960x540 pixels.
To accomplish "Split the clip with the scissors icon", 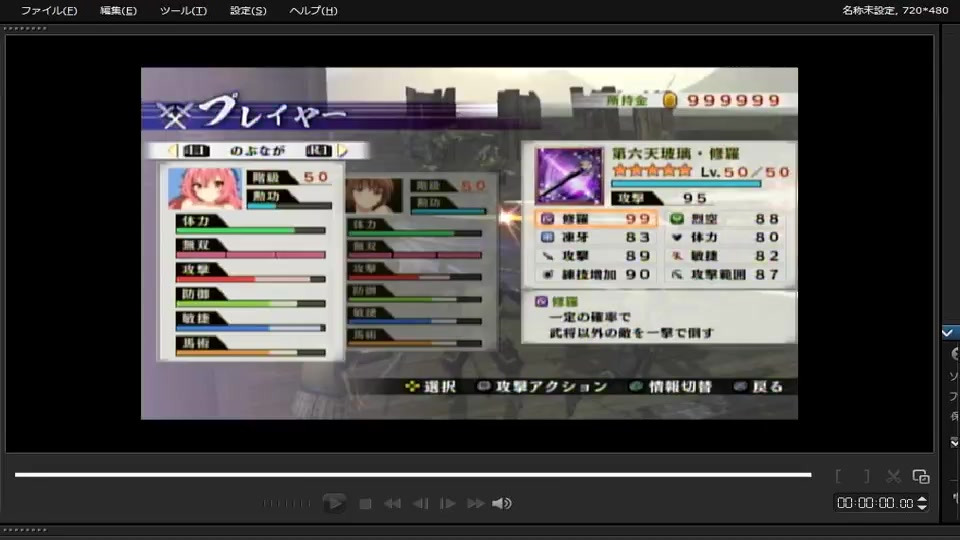I will pyautogui.click(x=893, y=476).
